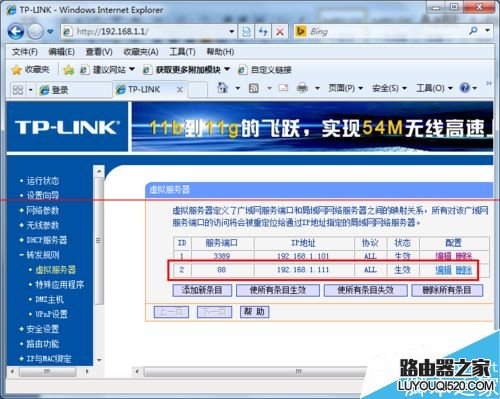The width and height of the screenshot is (500, 399).
Task: Click the Refresh arrows icon
Action: click(x=263, y=32)
